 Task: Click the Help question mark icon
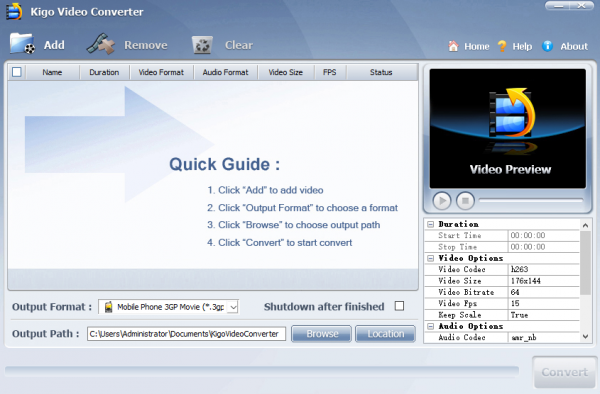click(x=502, y=46)
